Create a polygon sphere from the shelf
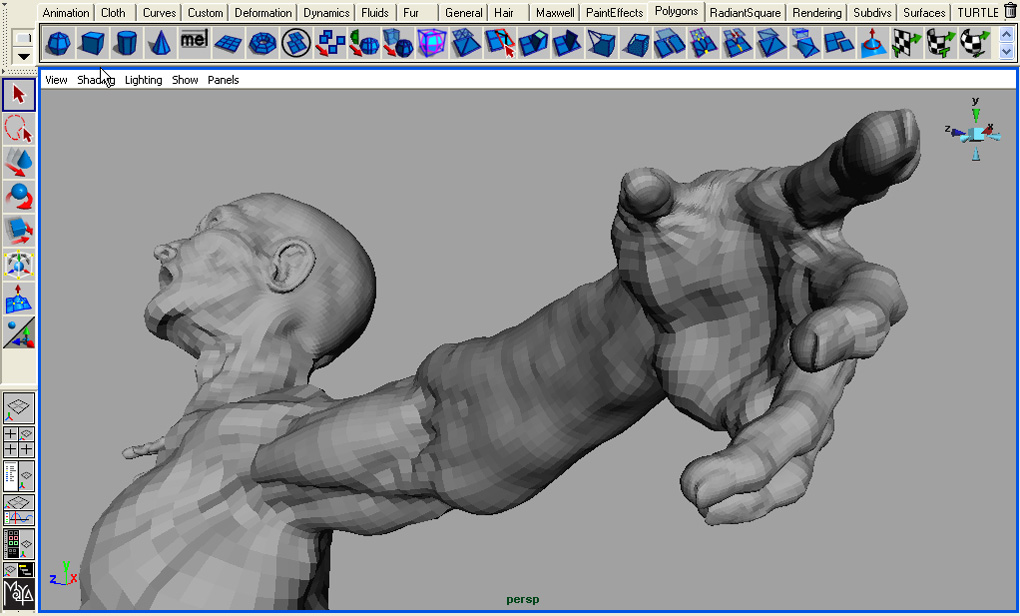Screen dimensions: 1020x616 59,43
